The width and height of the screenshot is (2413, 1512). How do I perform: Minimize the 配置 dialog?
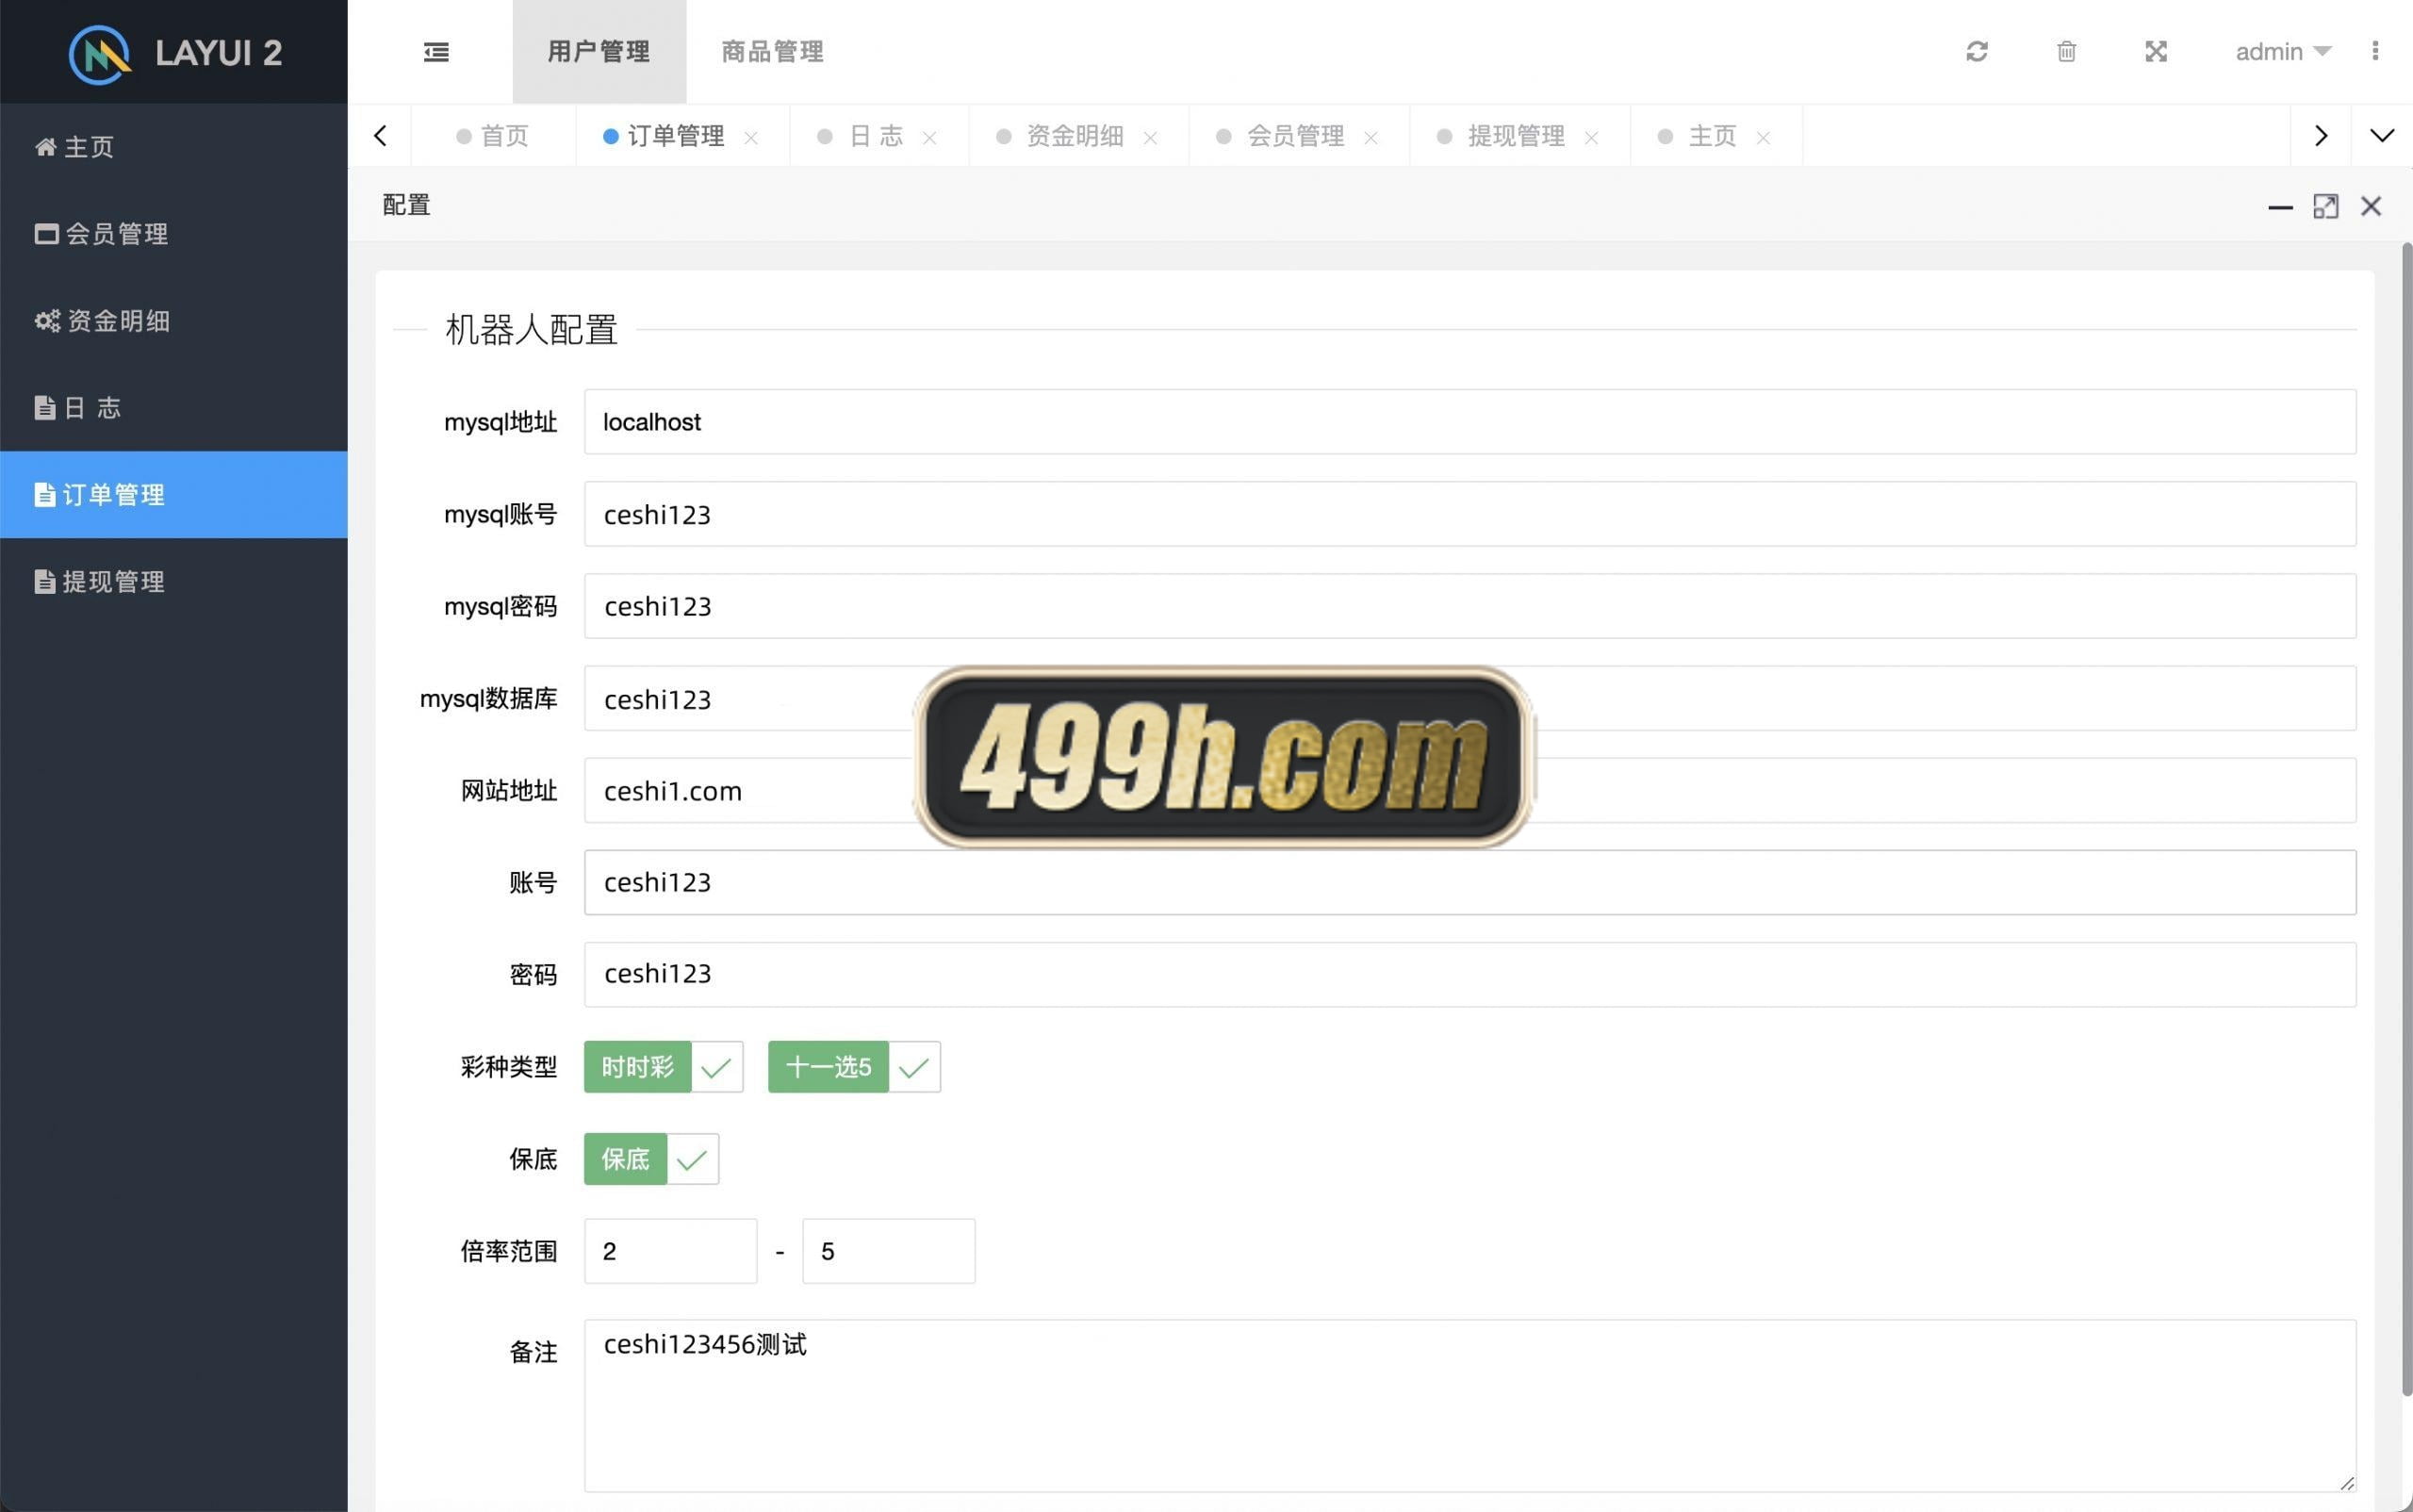point(2280,207)
